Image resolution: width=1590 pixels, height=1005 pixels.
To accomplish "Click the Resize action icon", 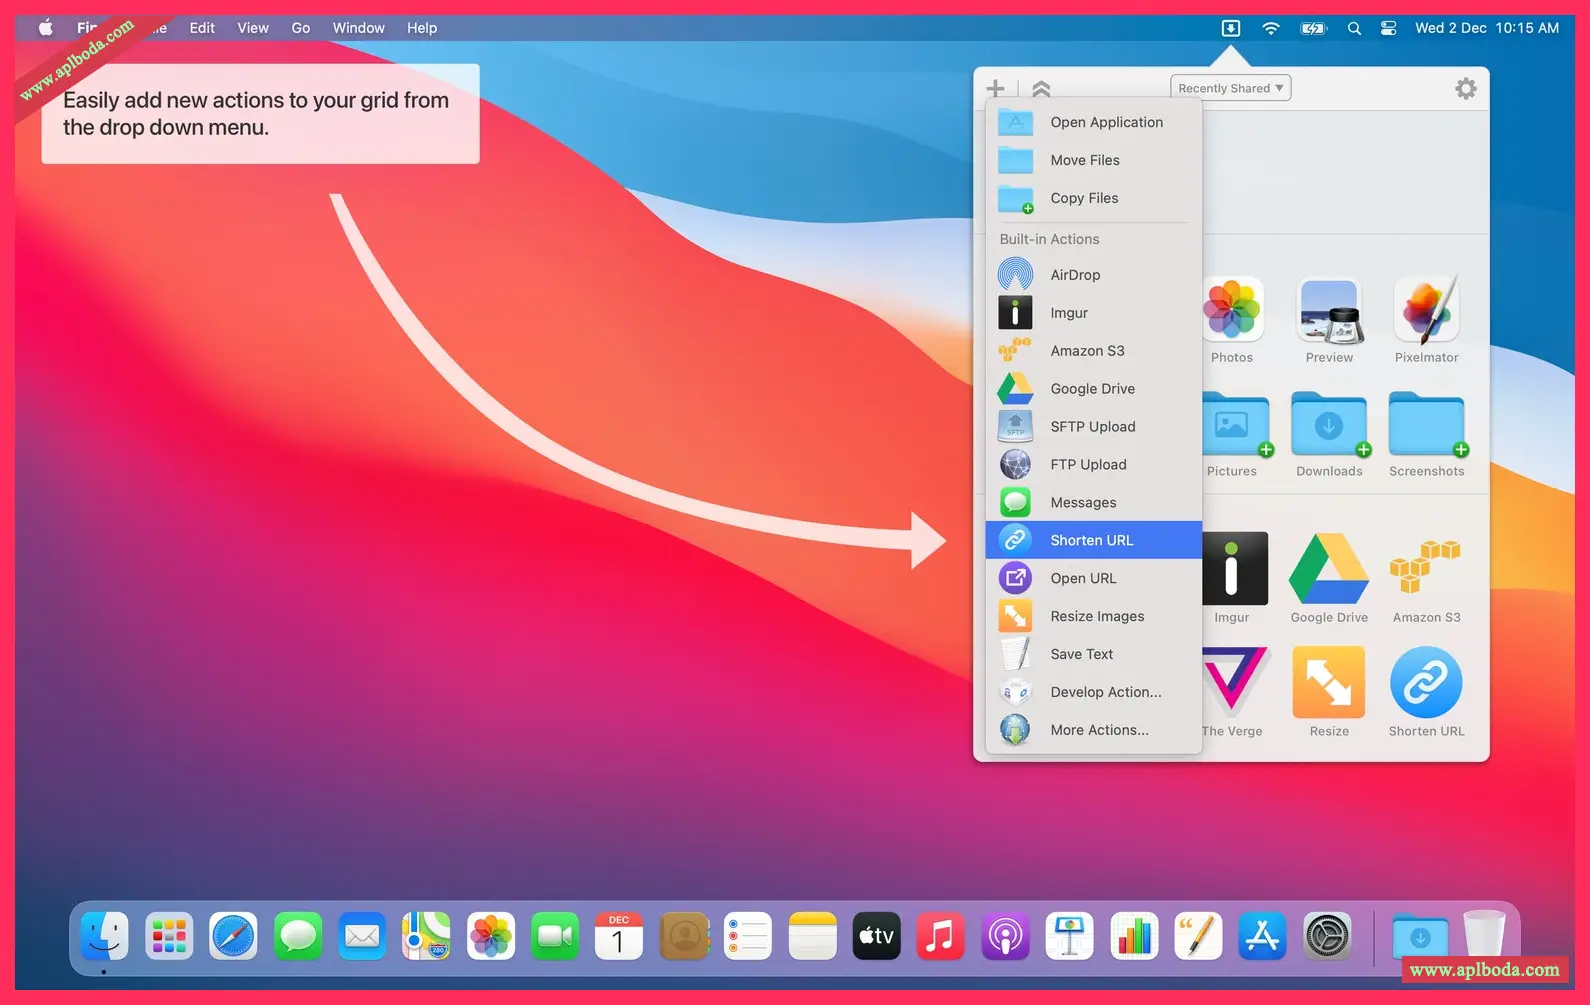I will pos(1328,683).
